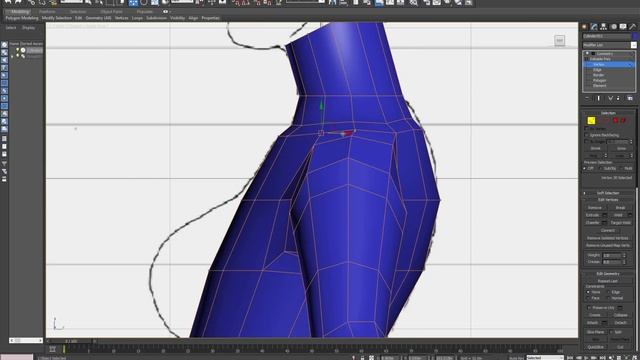The height and width of the screenshot is (360, 640).
Task: Open the Motion command panel tab
Action: (613, 27)
